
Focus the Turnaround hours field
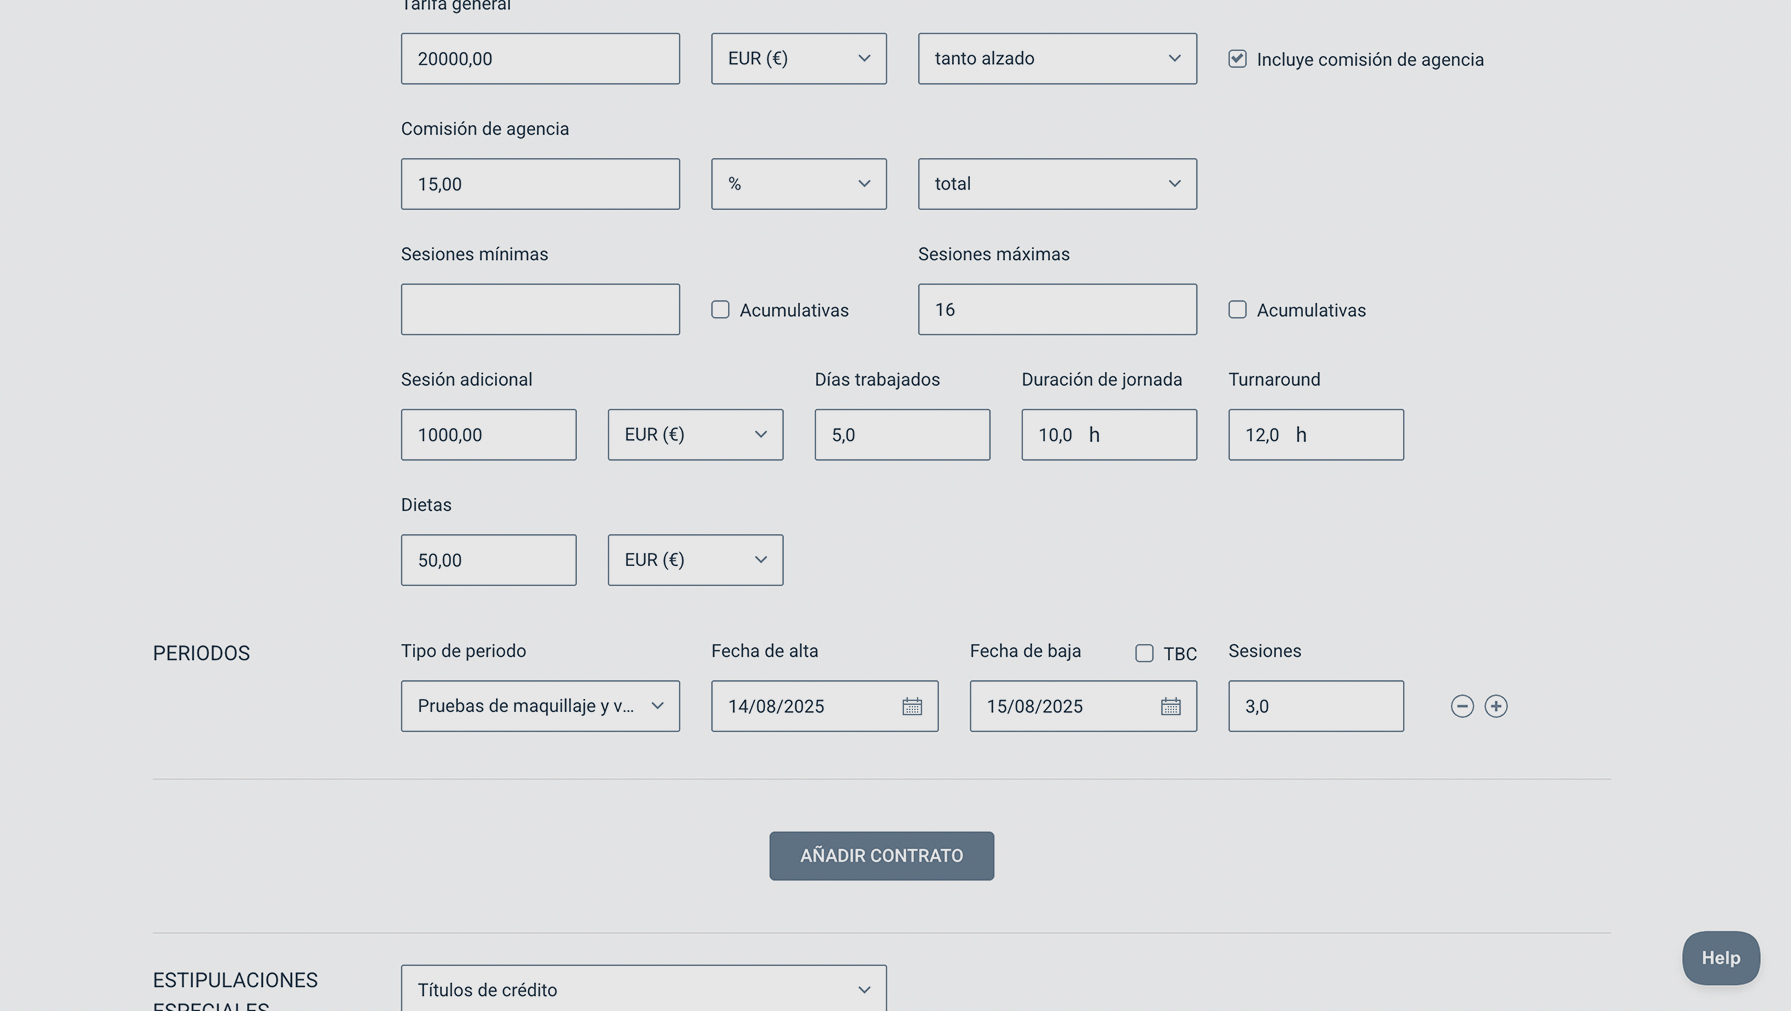pyautogui.click(x=1315, y=435)
